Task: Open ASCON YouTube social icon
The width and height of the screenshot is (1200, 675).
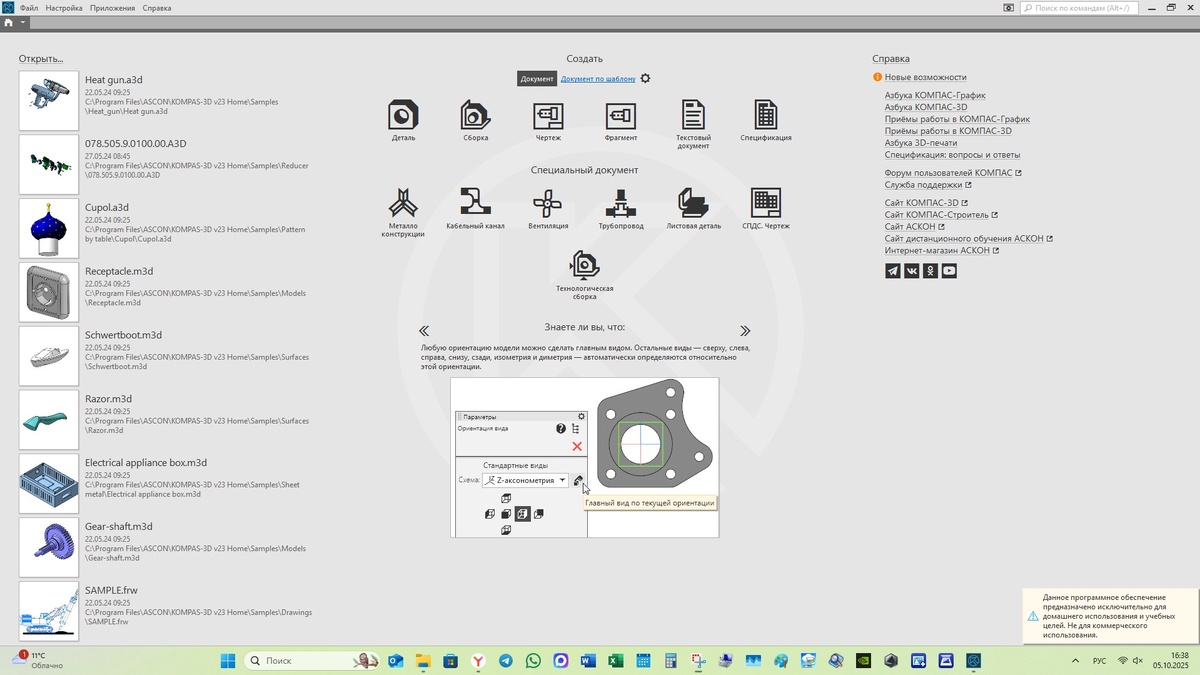Action: tap(949, 270)
